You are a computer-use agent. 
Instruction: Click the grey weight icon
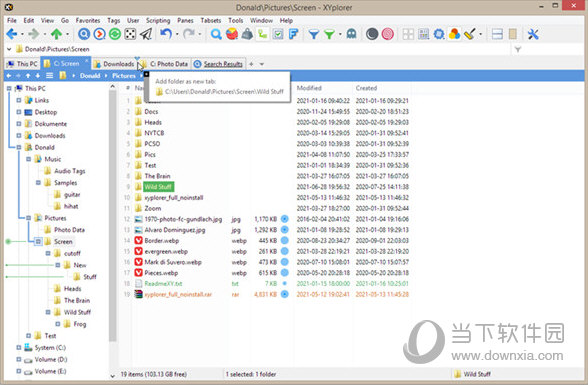click(247, 34)
